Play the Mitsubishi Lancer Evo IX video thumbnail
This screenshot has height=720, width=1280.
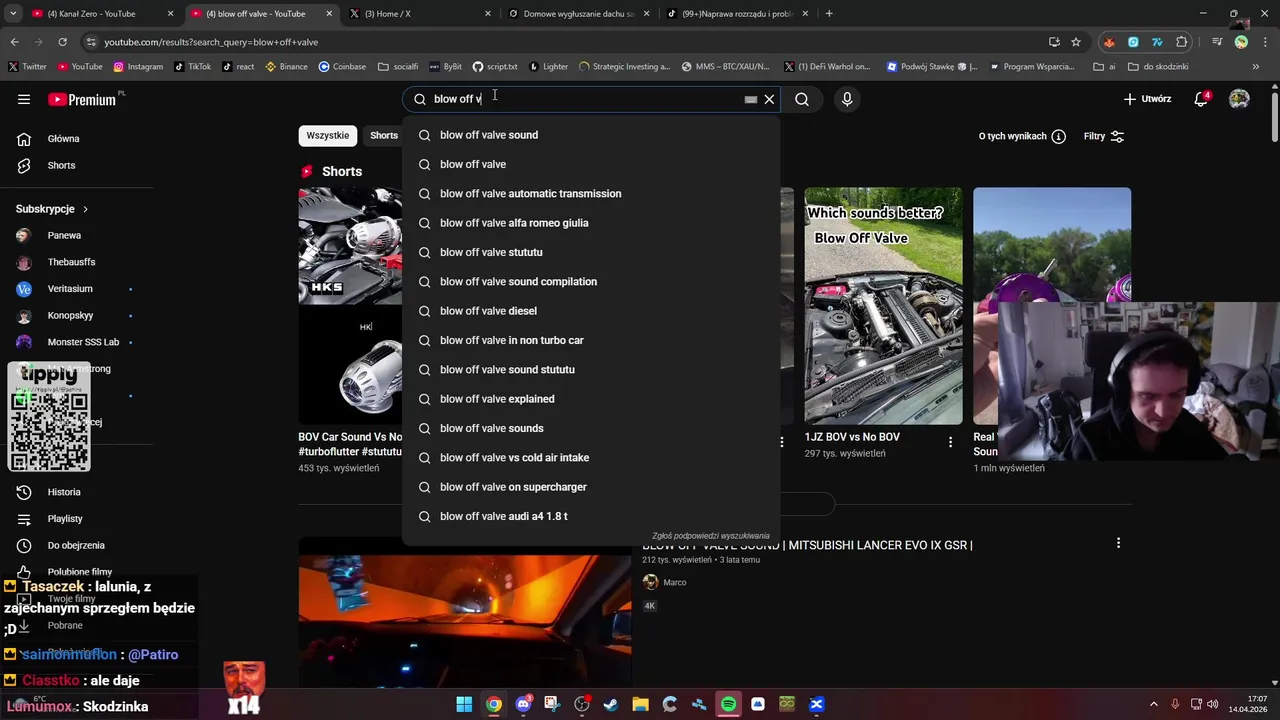[x=465, y=612]
